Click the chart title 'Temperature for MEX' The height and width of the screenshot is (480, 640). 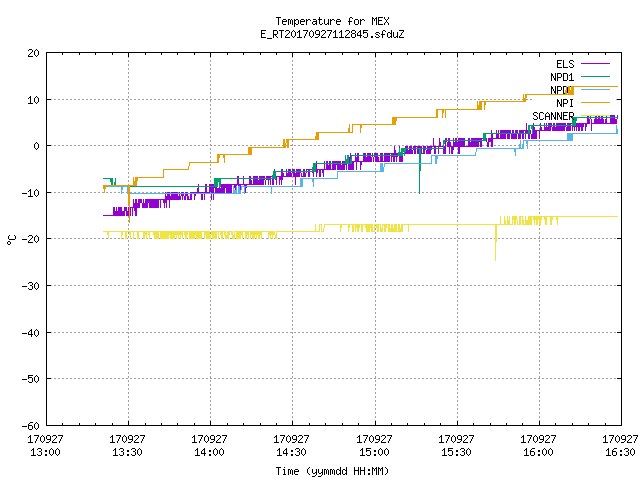(x=332, y=21)
